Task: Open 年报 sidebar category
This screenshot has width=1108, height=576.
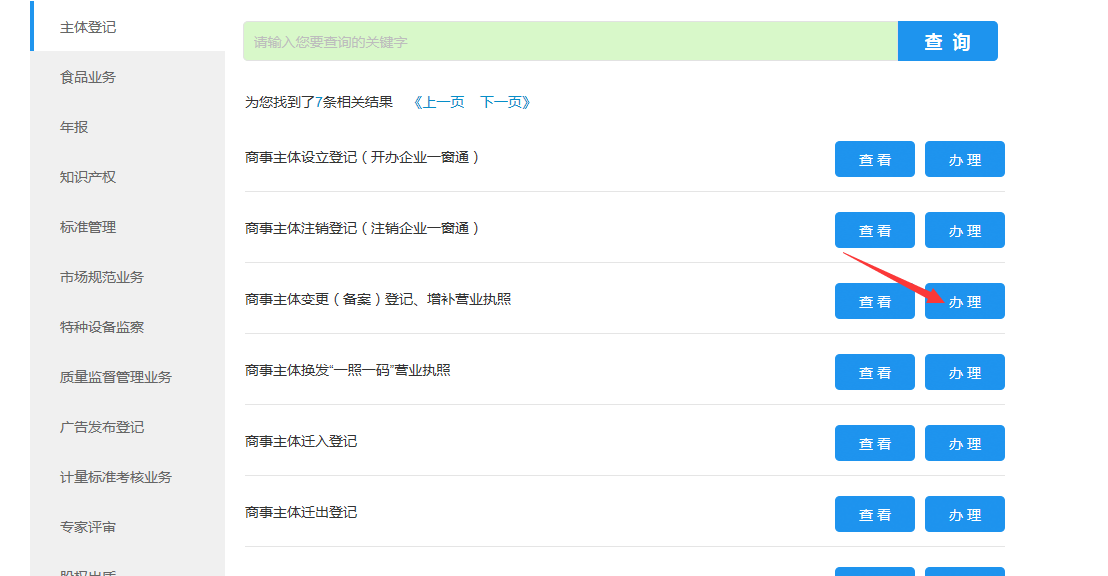Action: click(74, 127)
